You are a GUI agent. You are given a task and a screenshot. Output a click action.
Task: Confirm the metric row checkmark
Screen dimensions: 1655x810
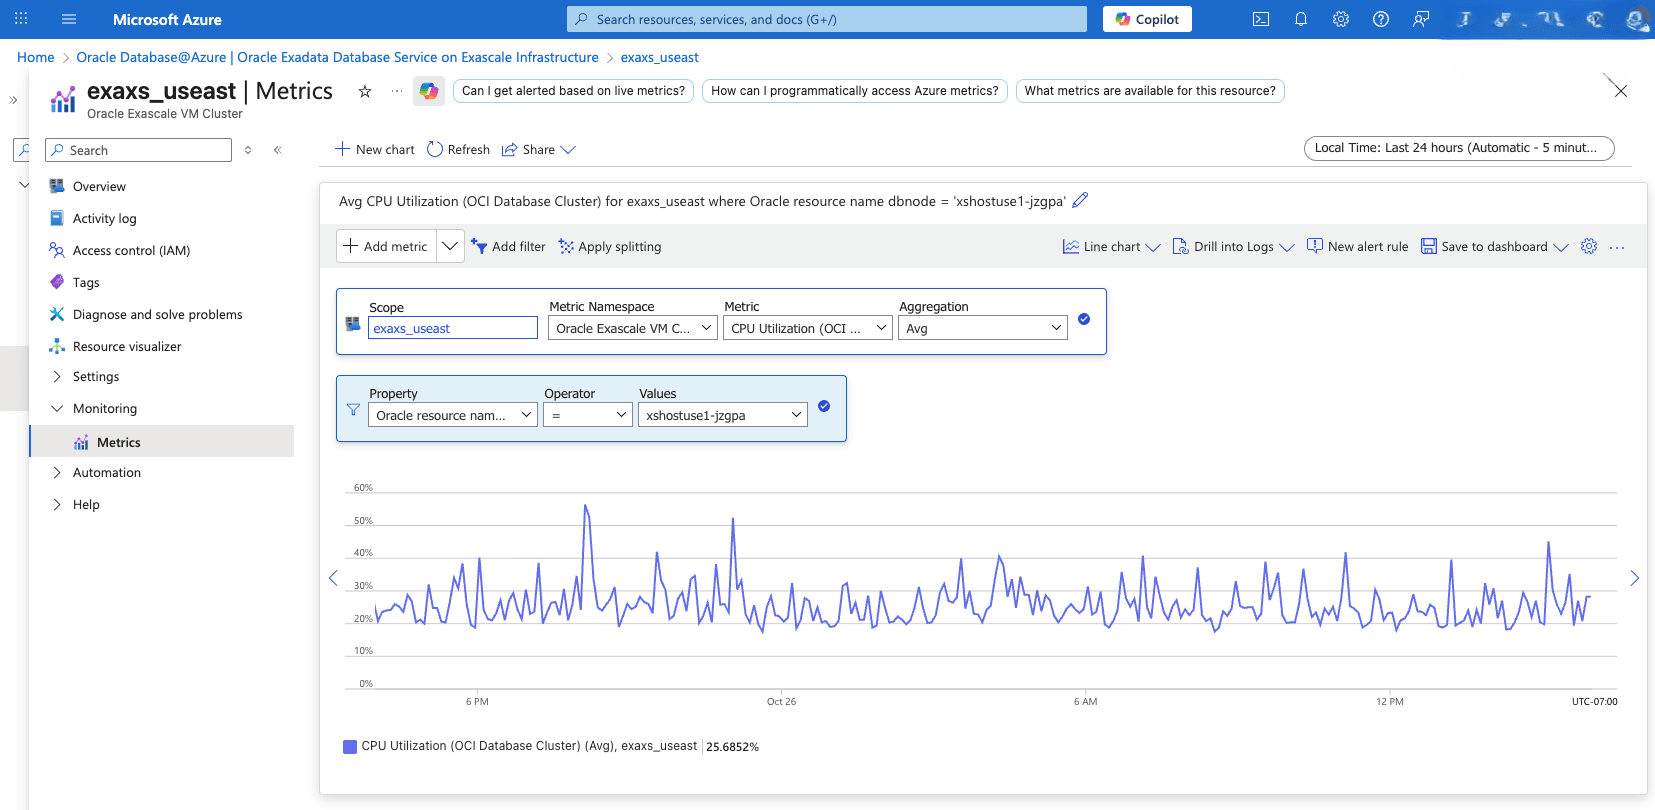pos(1084,319)
